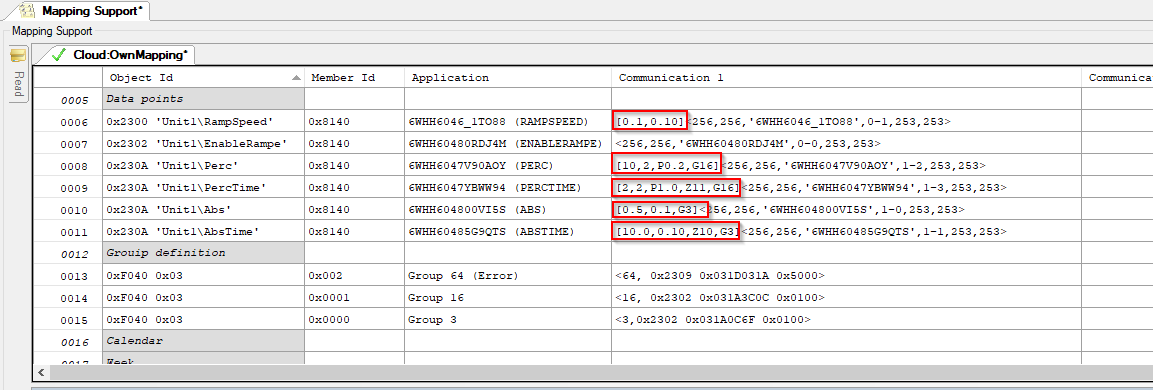Select the Unit1\PercTime object cell
This screenshot has width=1153, height=390.
coord(203,188)
